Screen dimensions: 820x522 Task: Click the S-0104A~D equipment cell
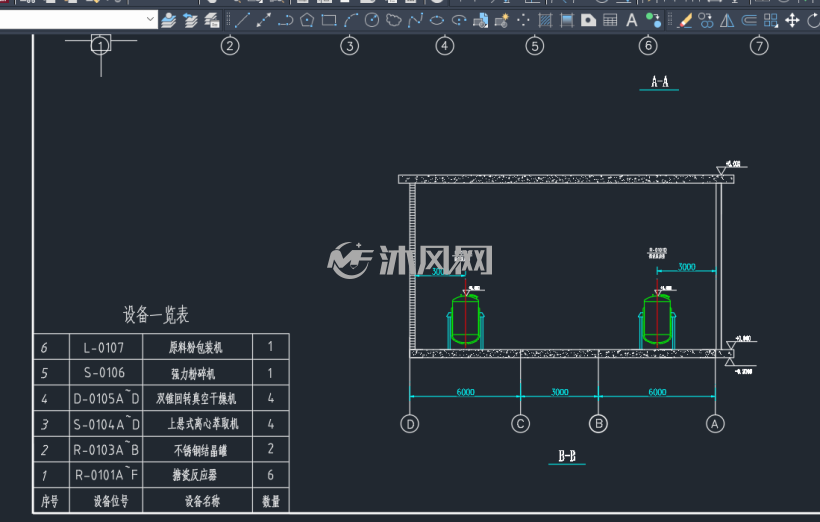pyautogui.click(x=106, y=424)
